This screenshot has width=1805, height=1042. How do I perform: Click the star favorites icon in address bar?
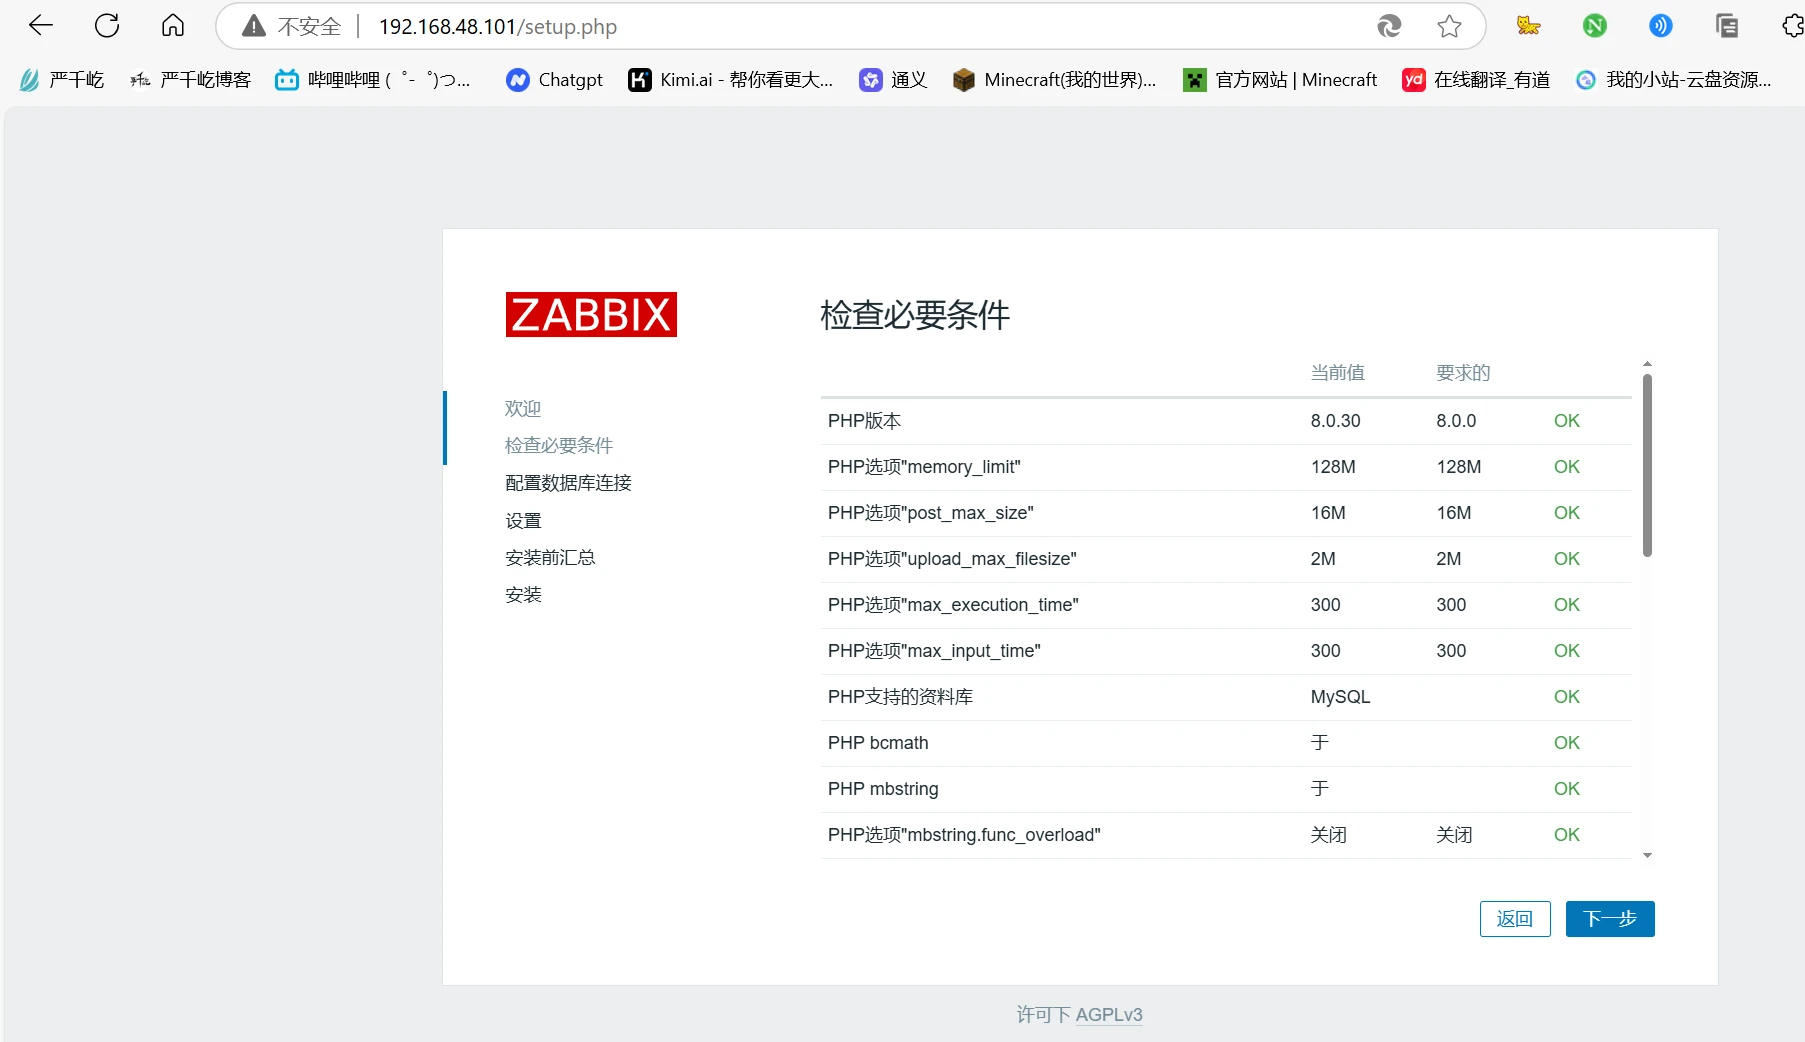coord(1449,26)
